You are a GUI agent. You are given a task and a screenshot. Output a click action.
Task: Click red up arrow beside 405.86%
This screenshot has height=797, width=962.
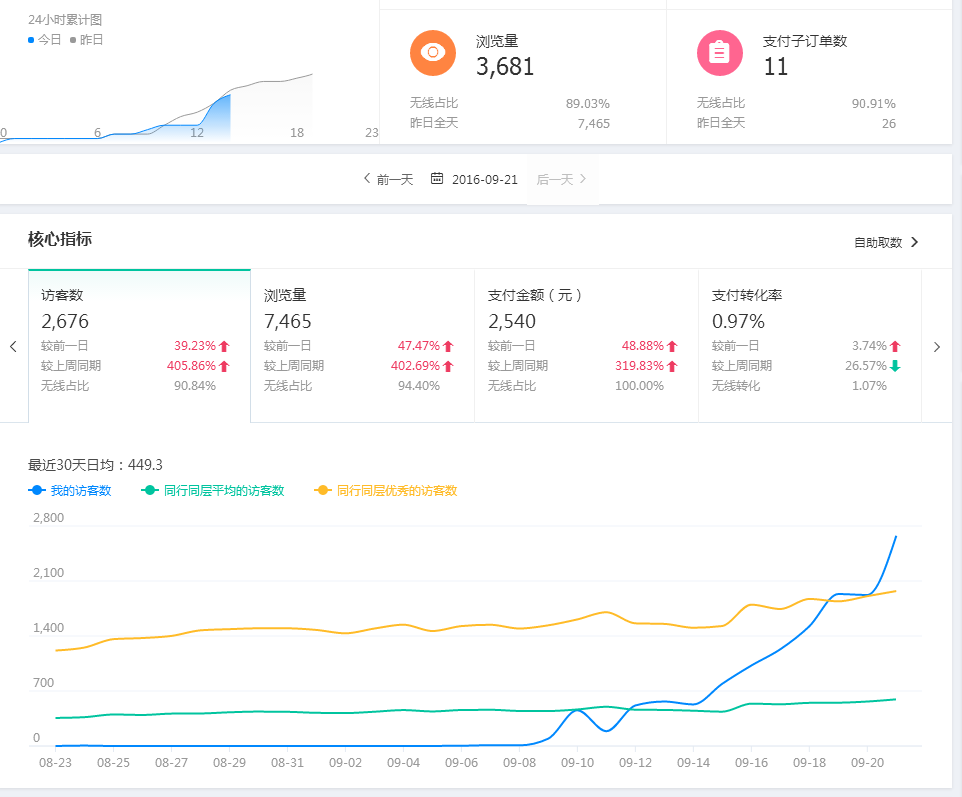pos(224,366)
